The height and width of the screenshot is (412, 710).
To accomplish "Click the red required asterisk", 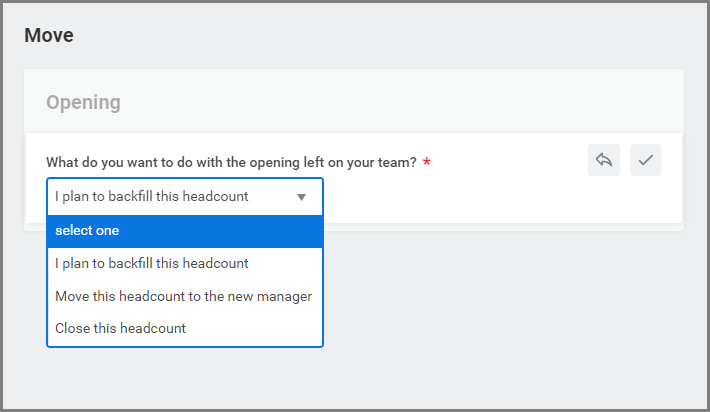I will (x=427, y=163).
